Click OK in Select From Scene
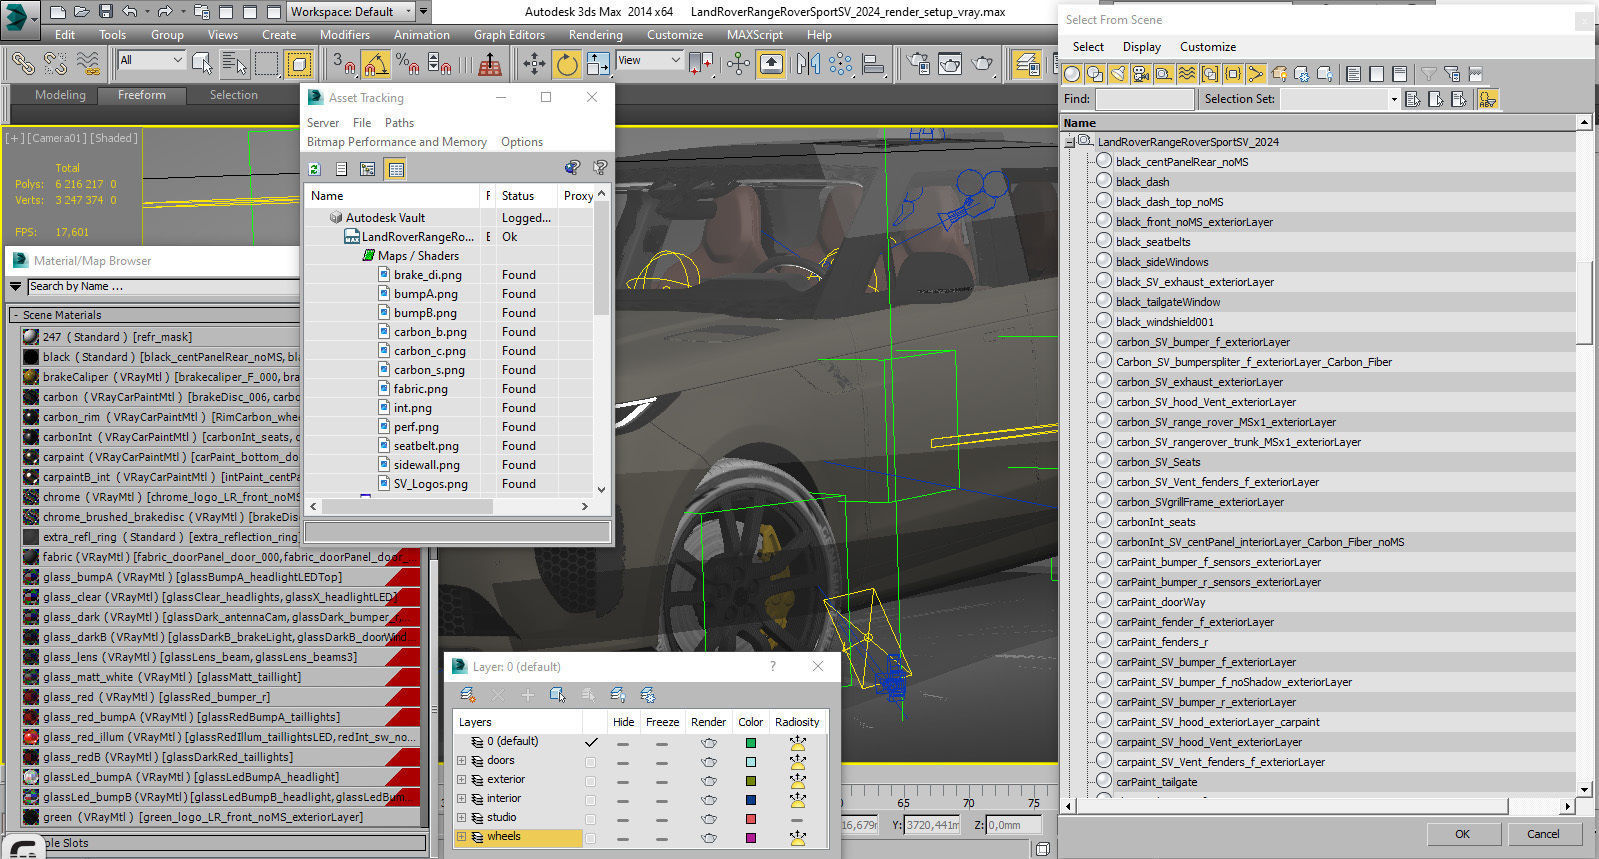The height and width of the screenshot is (859, 1599). (1462, 834)
